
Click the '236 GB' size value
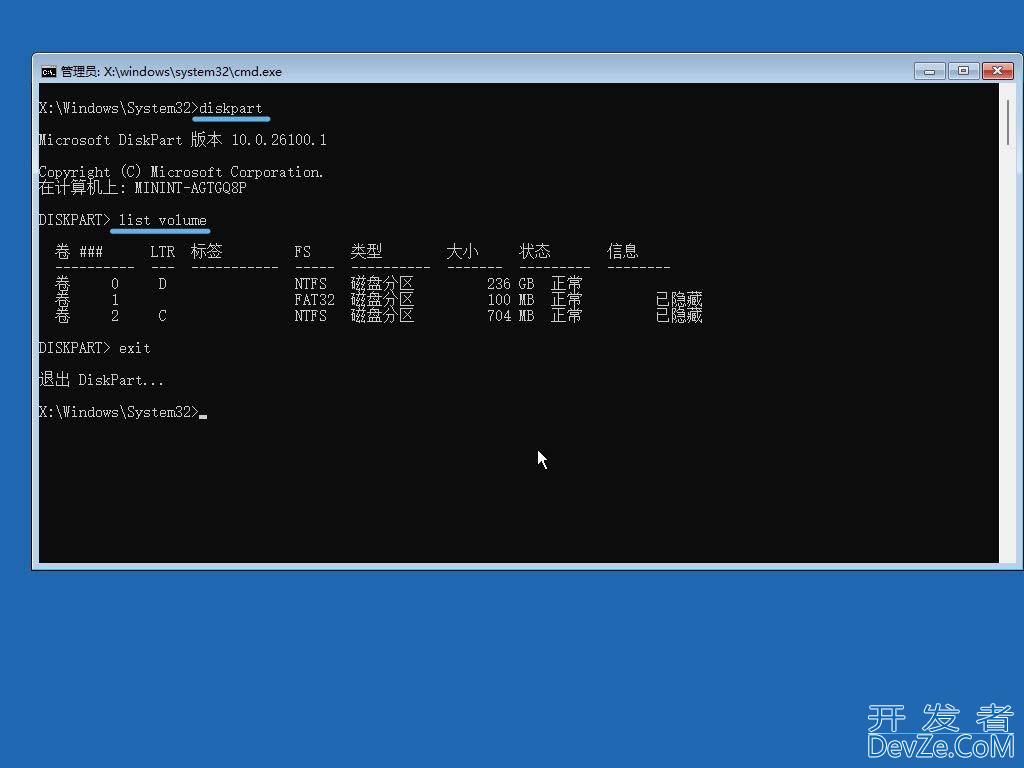[x=511, y=284]
